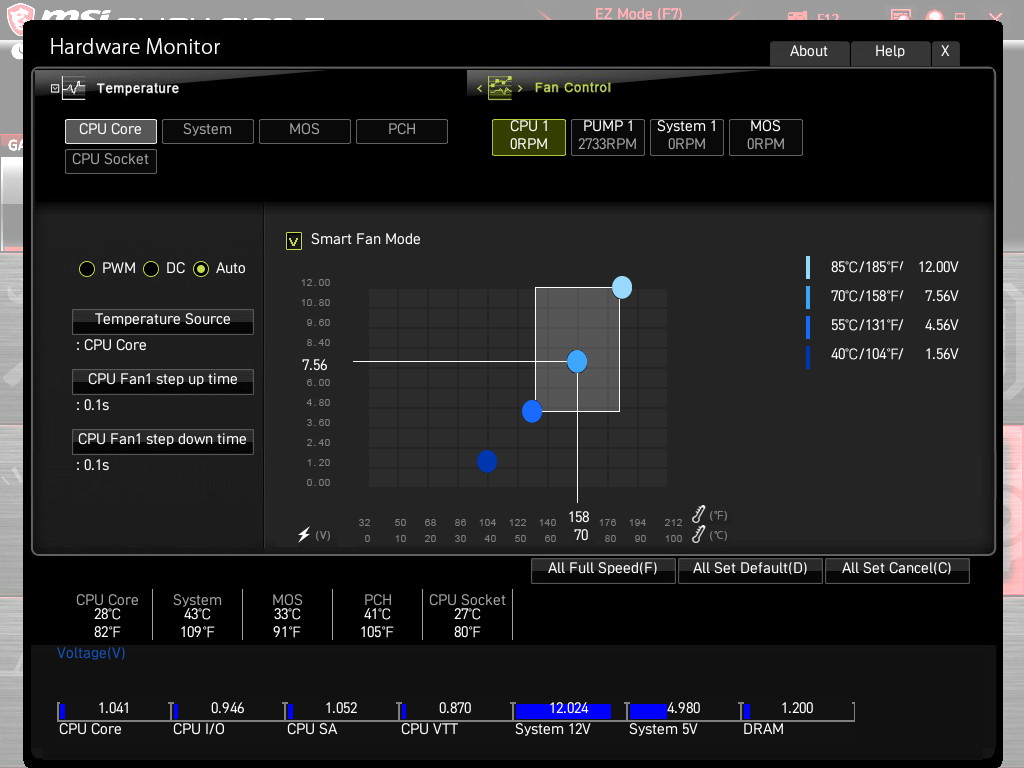Image resolution: width=1024 pixels, height=768 pixels.
Task: Switch to the PUMP 1 fan tab
Action: click(607, 136)
